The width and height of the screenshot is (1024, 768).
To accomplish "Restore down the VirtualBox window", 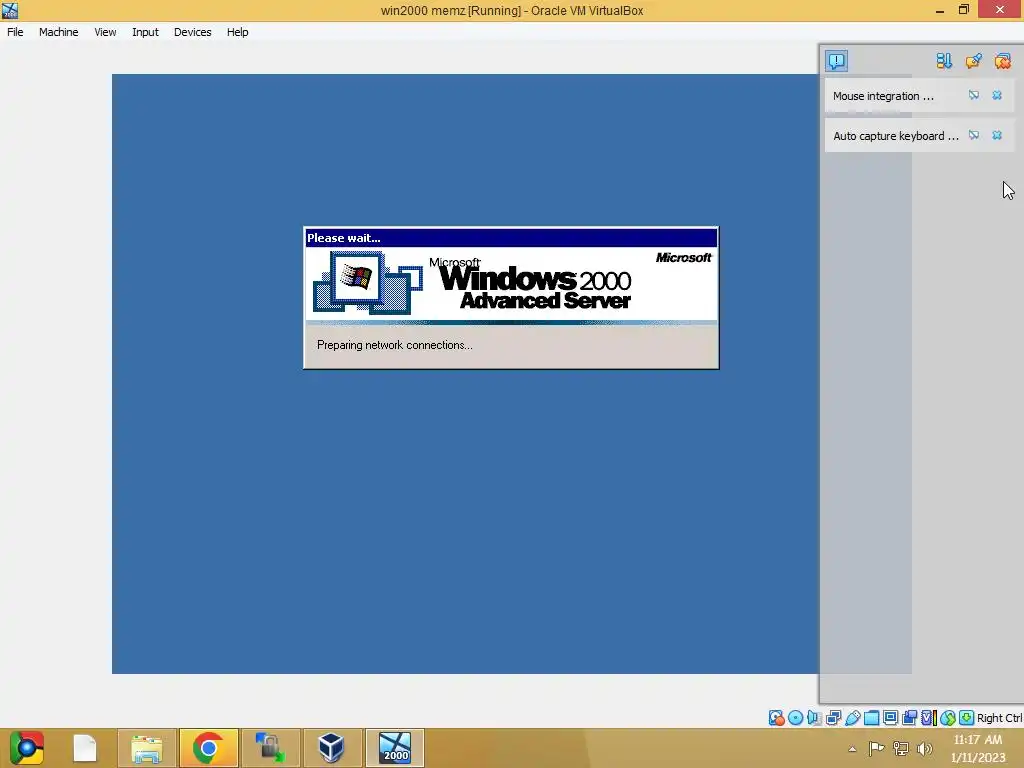I will (964, 10).
